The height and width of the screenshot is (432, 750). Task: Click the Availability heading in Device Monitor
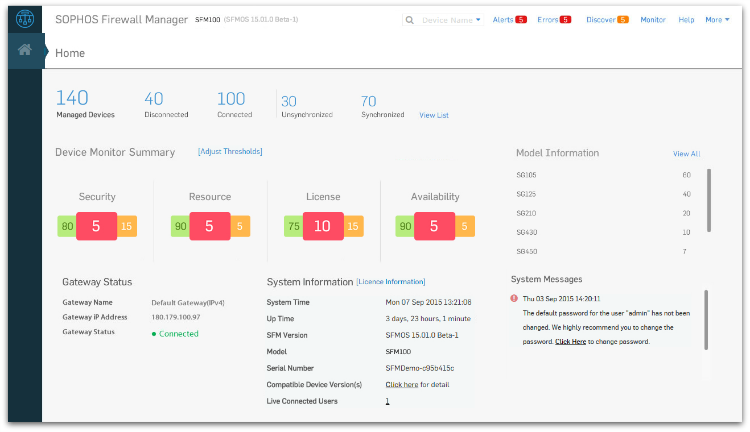point(435,197)
